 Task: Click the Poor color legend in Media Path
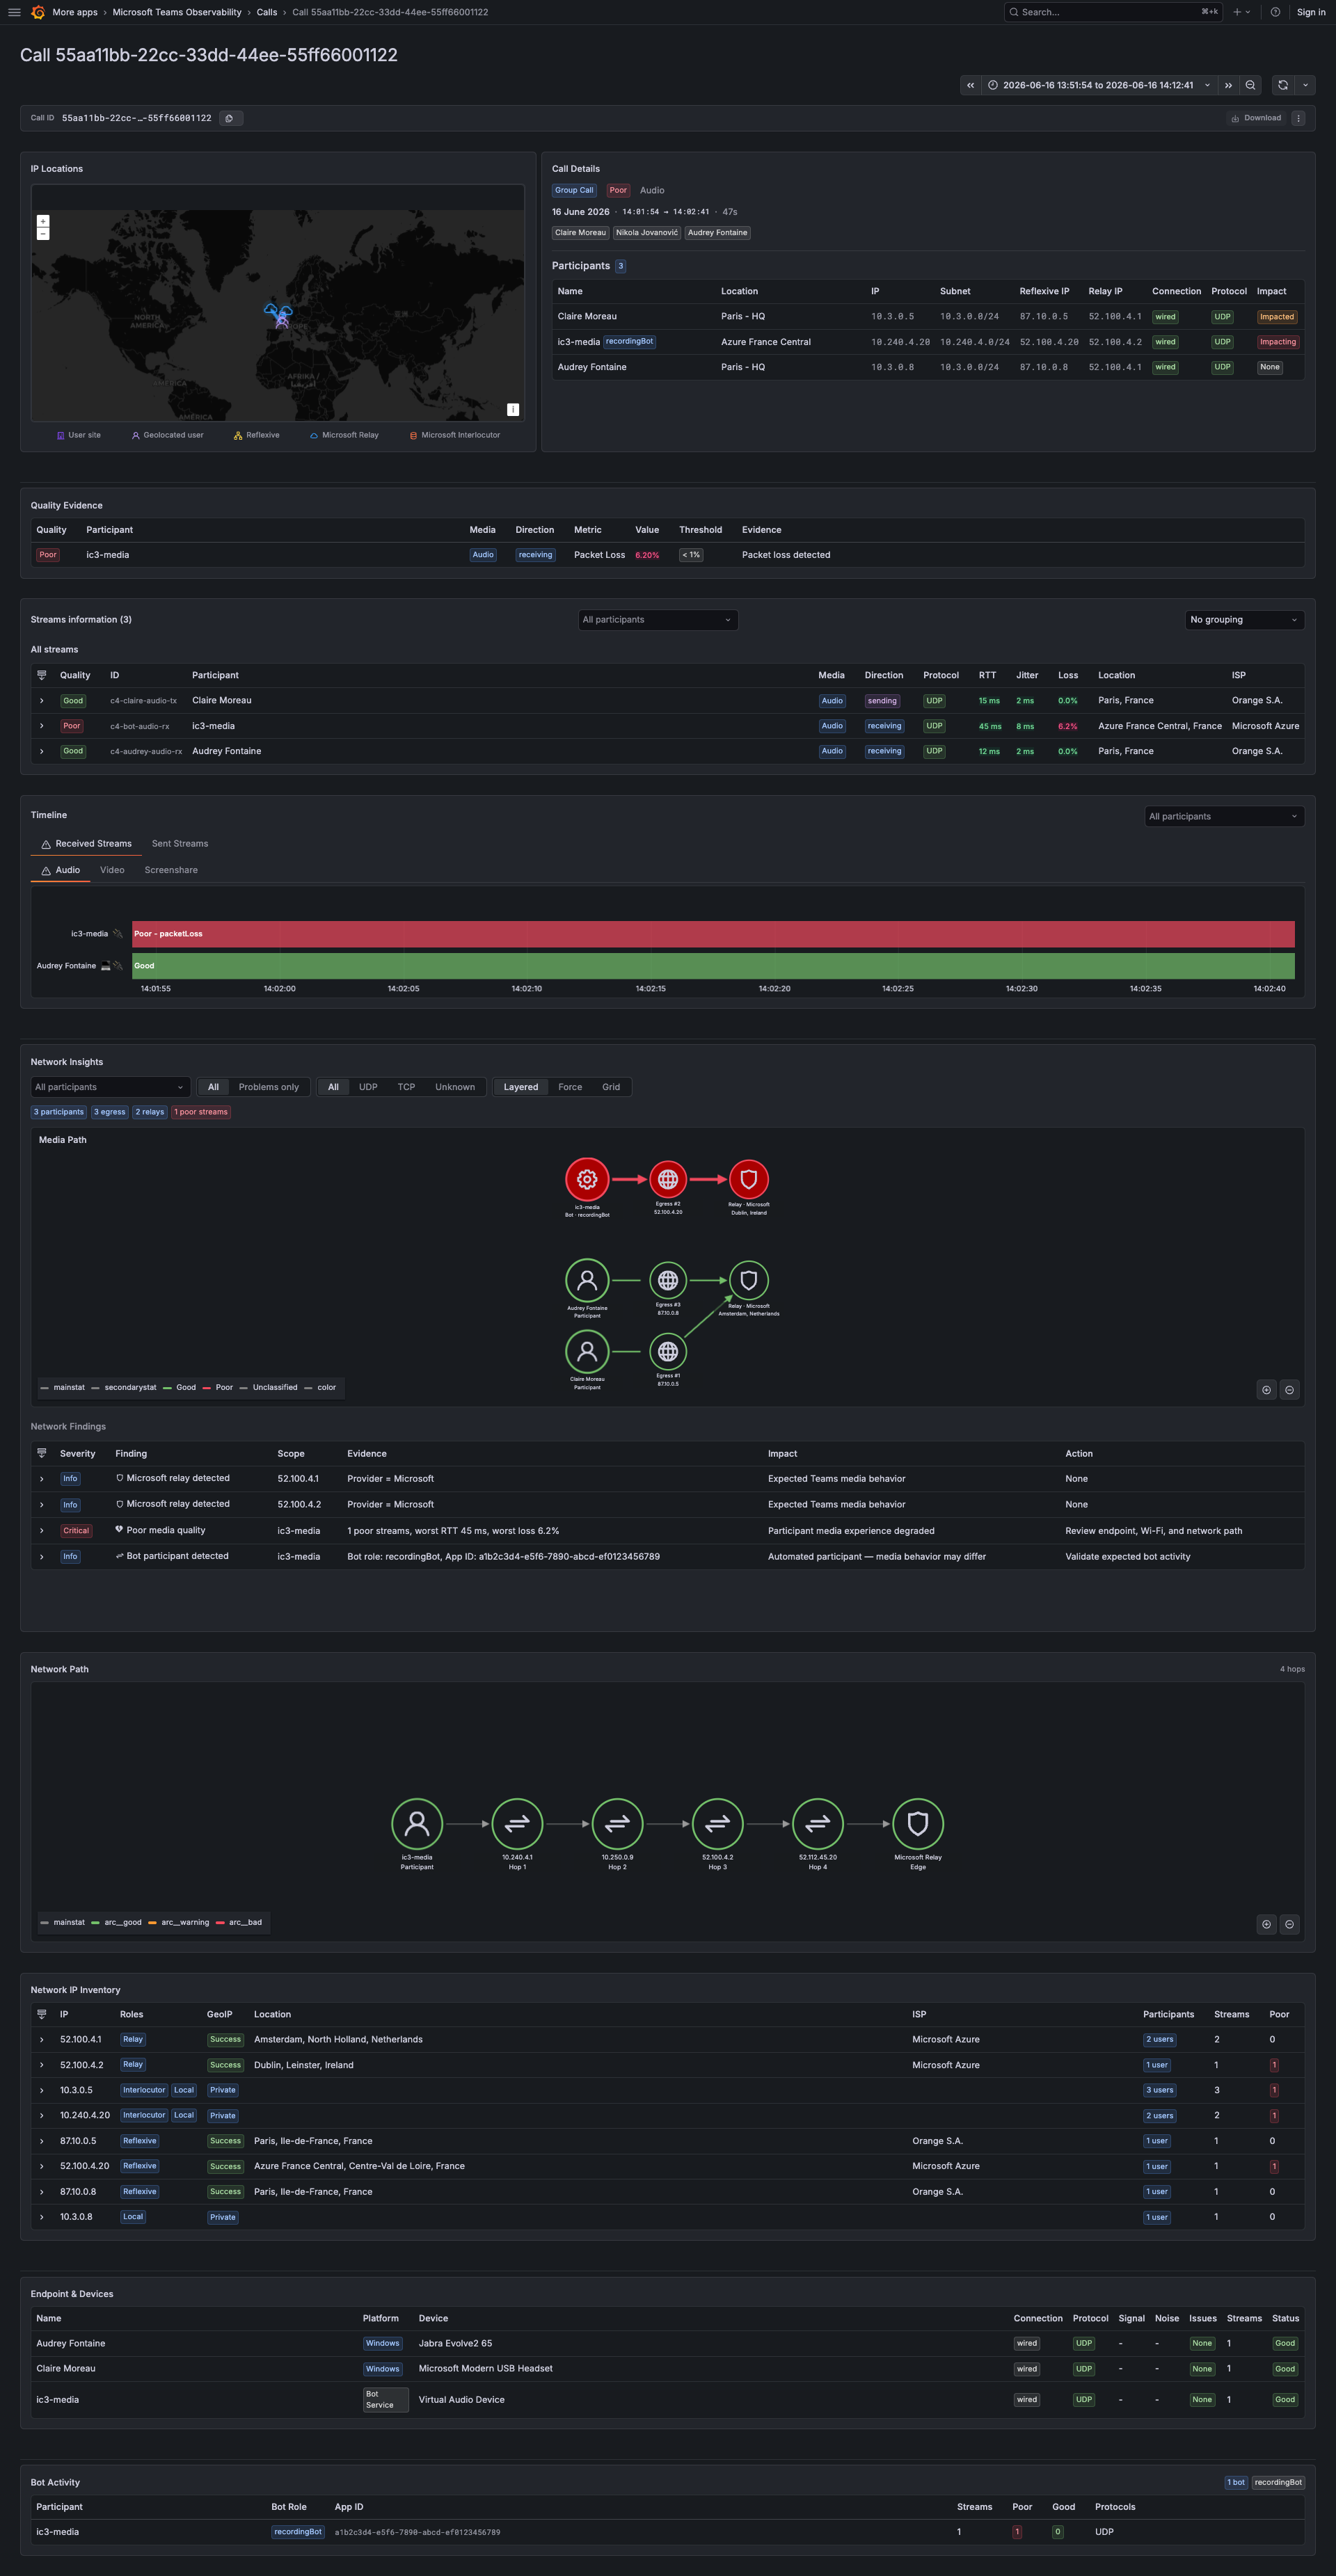click(x=217, y=1387)
